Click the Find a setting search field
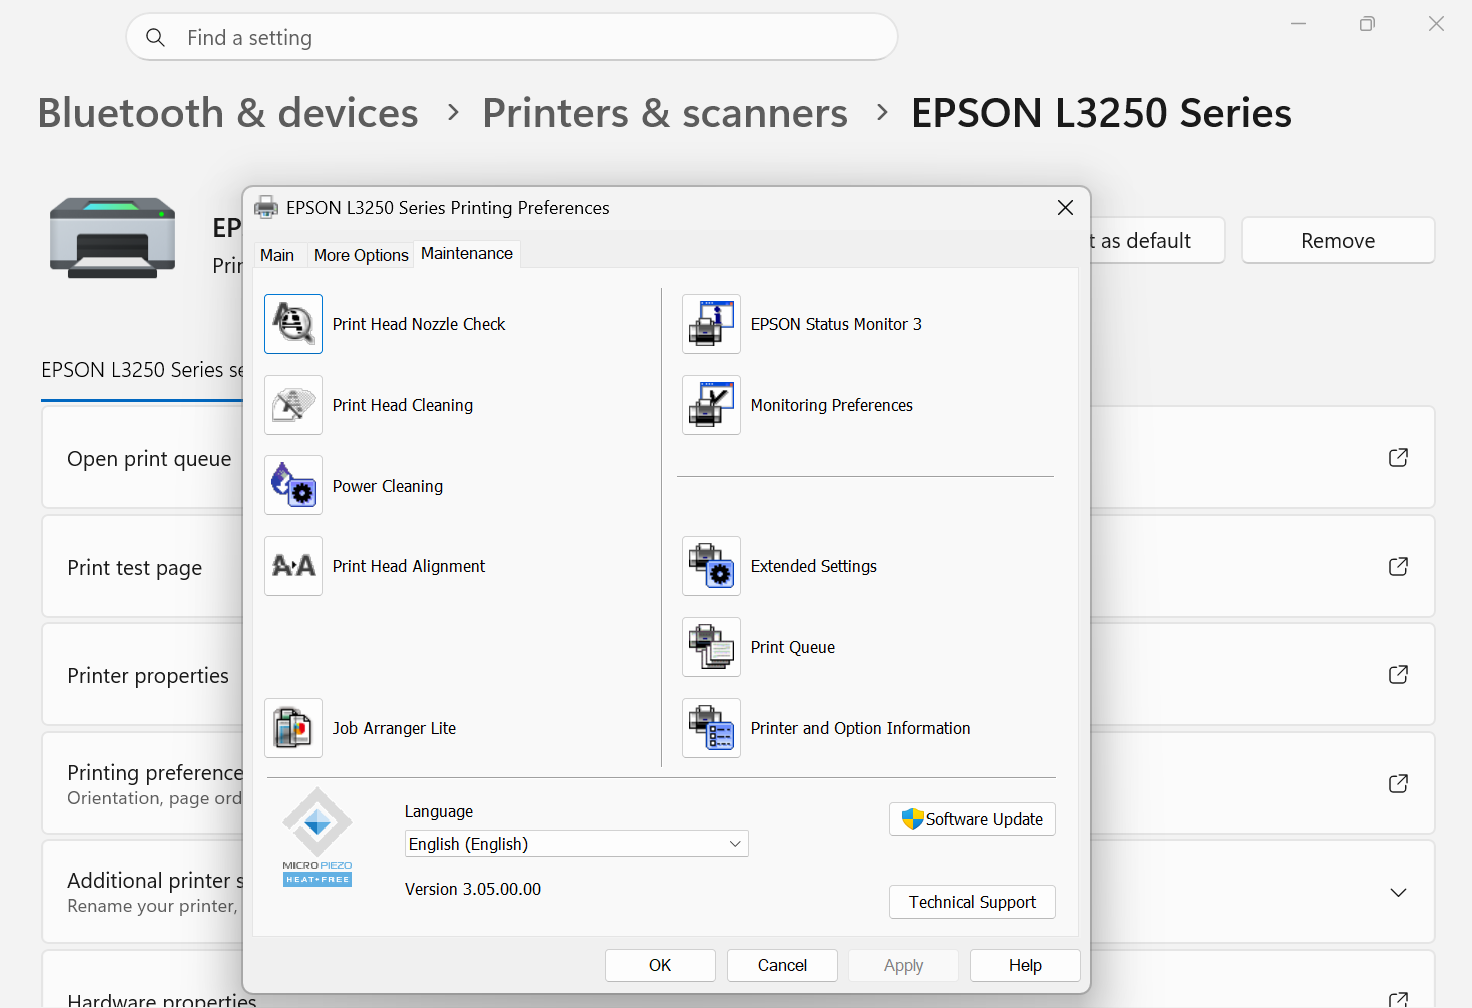1472x1008 pixels. pos(512,37)
